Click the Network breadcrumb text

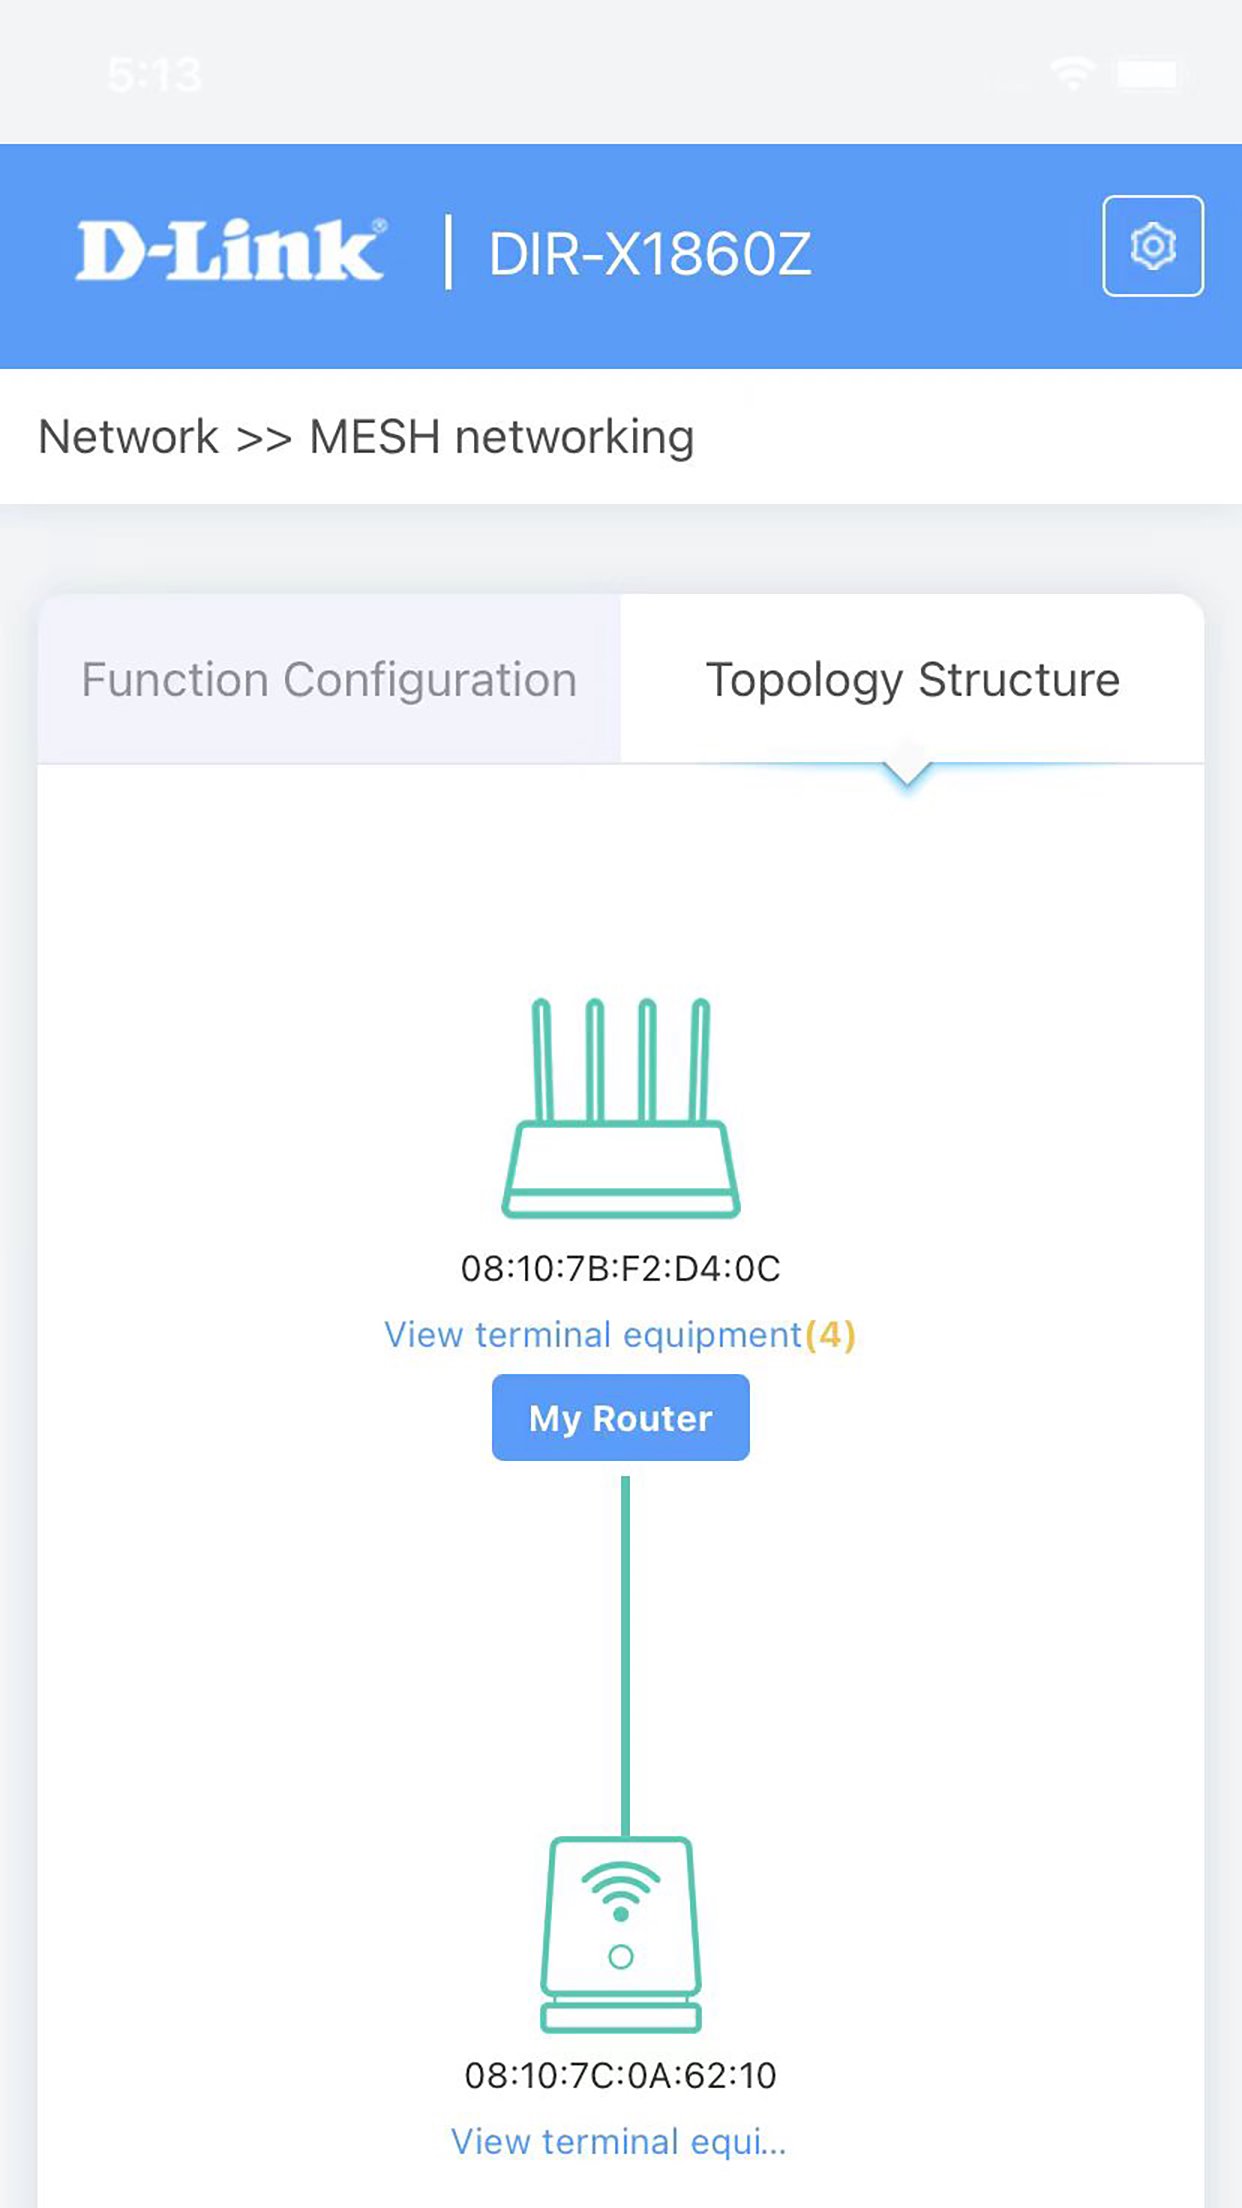click(128, 437)
